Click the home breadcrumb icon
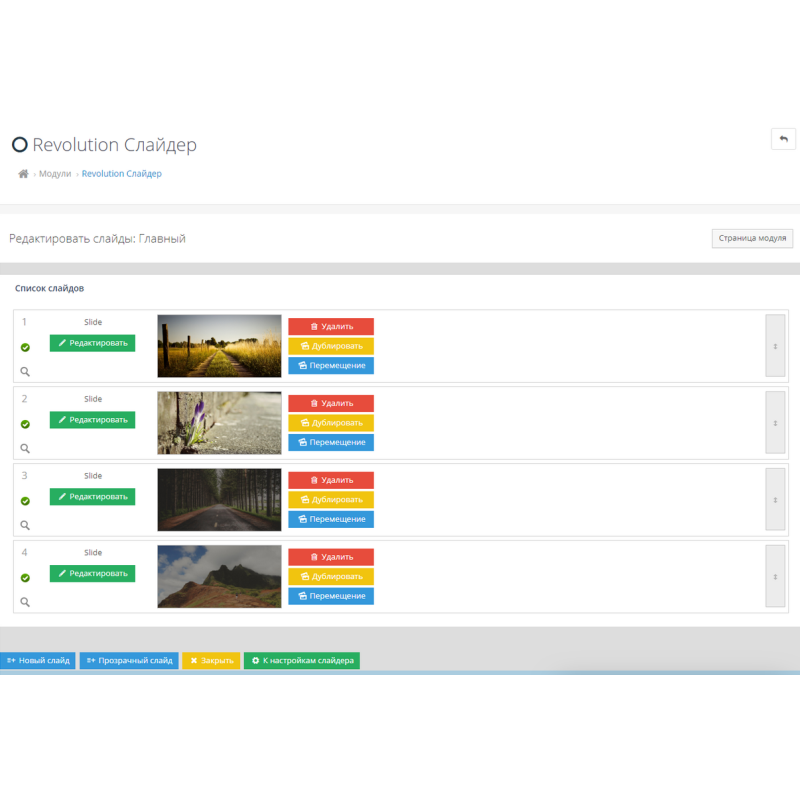 click(x=22, y=173)
